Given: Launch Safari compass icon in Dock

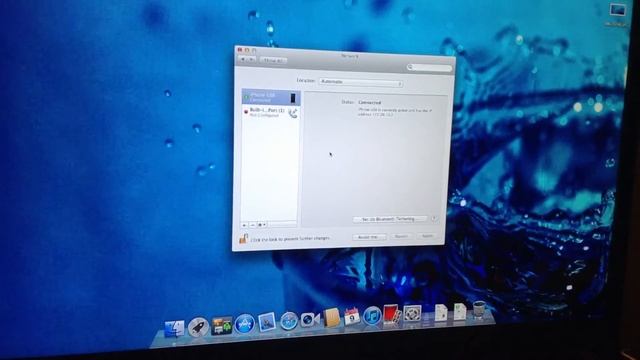Looking at the screenshot, I should click(x=289, y=321).
